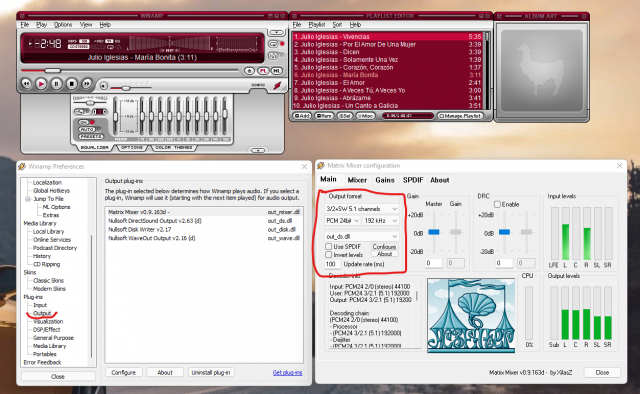This screenshot has height=394, width=640.
Task: Click Uninstall plug-in button
Action: point(211,372)
